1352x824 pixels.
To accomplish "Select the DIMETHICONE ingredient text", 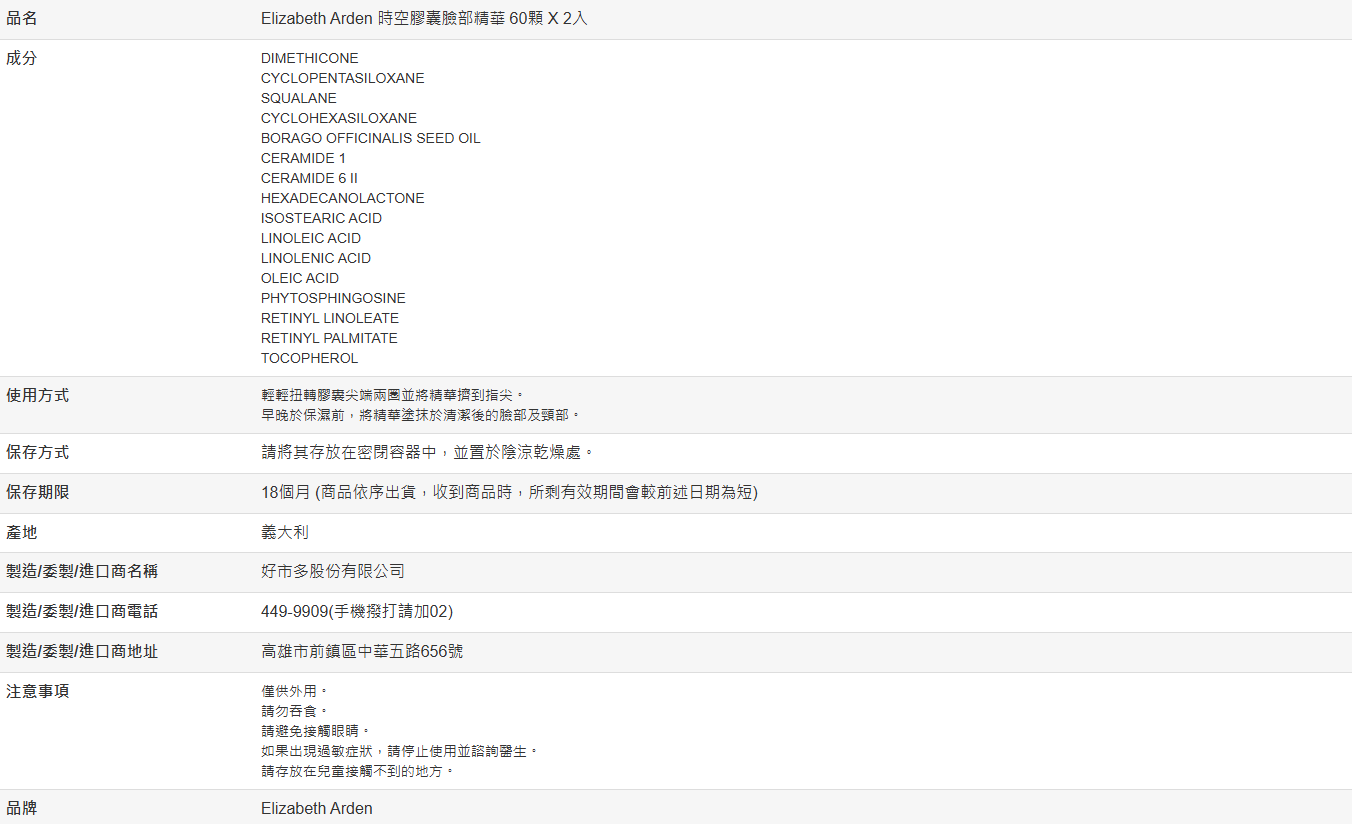I will pos(309,58).
